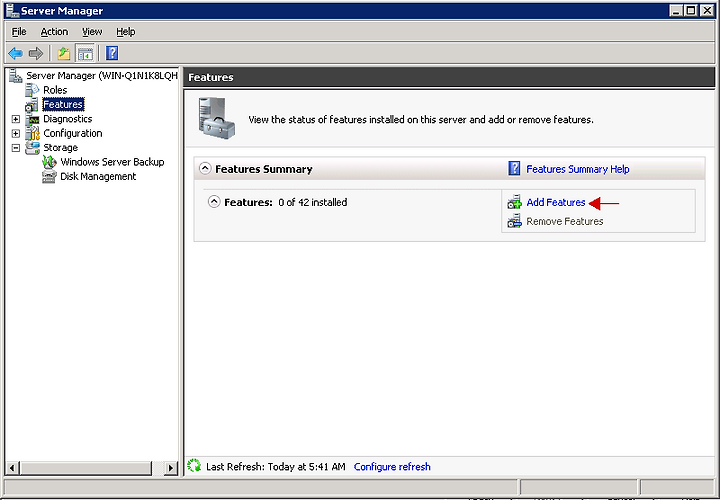Click the blue Back arrow toolbar icon
Image resolution: width=720 pixels, height=500 pixels.
point(16,53)
